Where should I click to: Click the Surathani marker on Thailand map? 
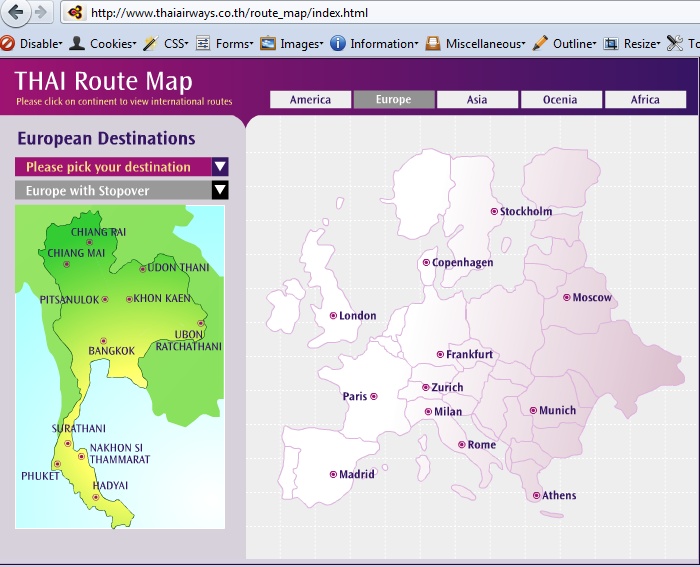tap(68, 443)
